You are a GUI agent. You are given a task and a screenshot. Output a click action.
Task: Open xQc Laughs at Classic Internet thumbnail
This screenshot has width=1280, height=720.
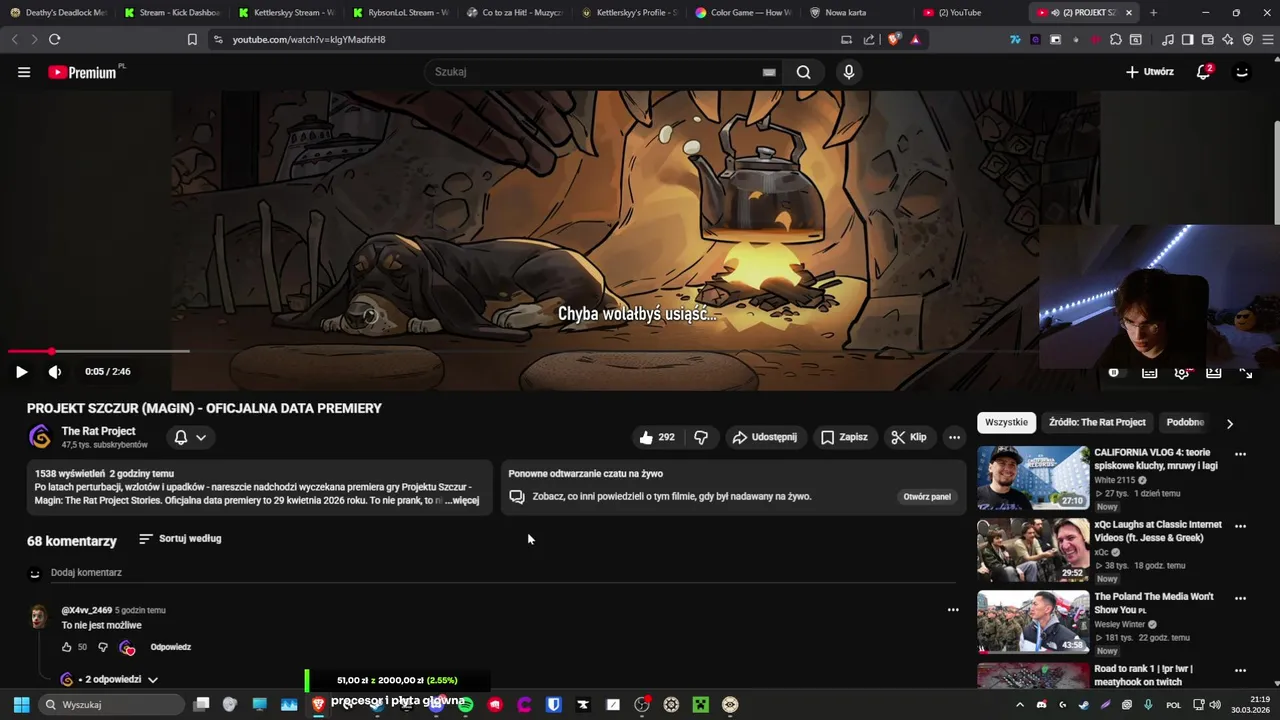coord(1033,550)
